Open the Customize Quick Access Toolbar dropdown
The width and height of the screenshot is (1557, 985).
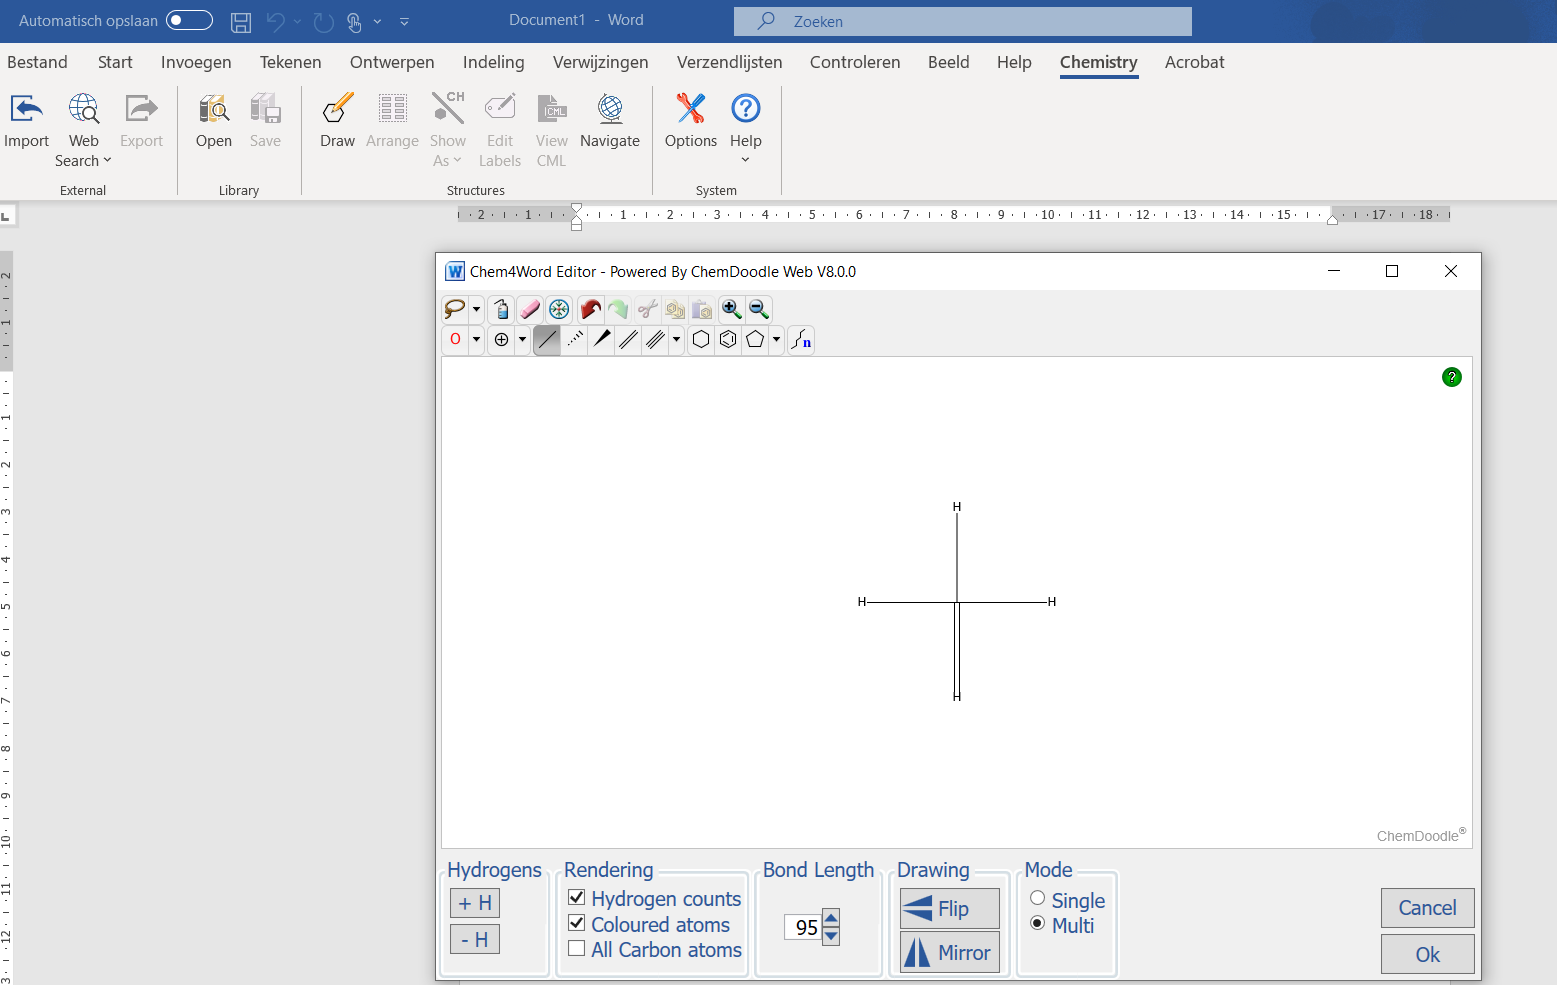[404, 21]
